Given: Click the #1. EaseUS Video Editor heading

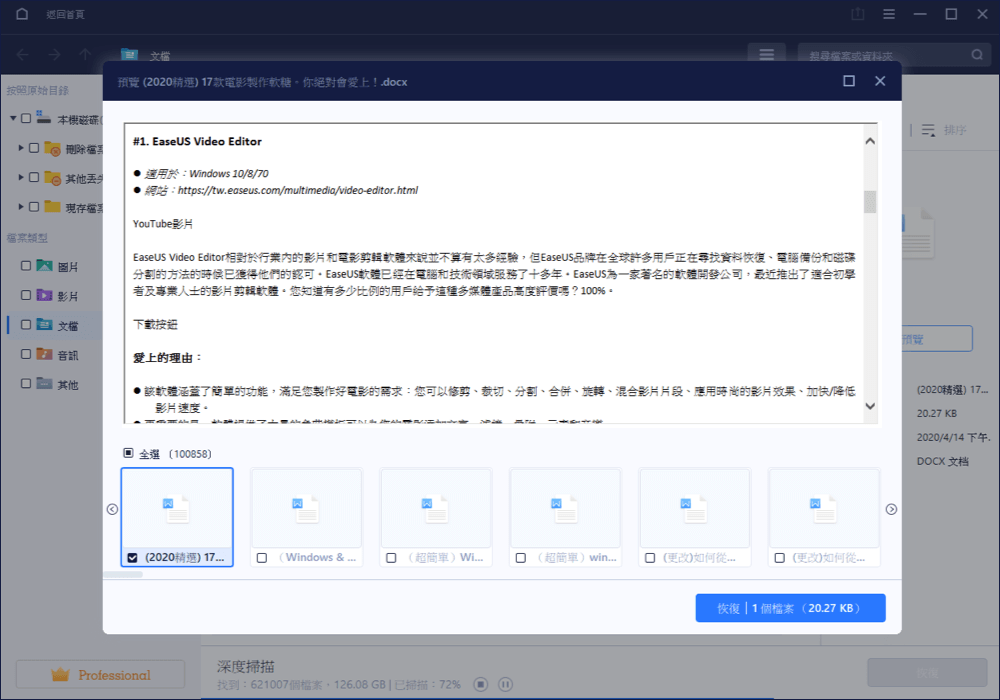Looking at the screenshot, I should click(x=197, y=142).
